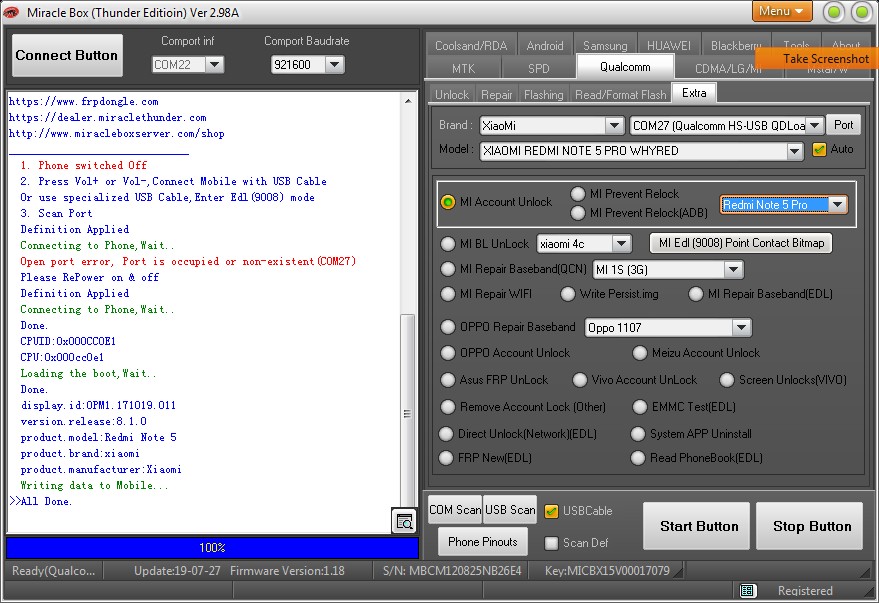Select MI Repair Baseband(QCN) option
Viewport: 879px width, 603px height.
448,269
